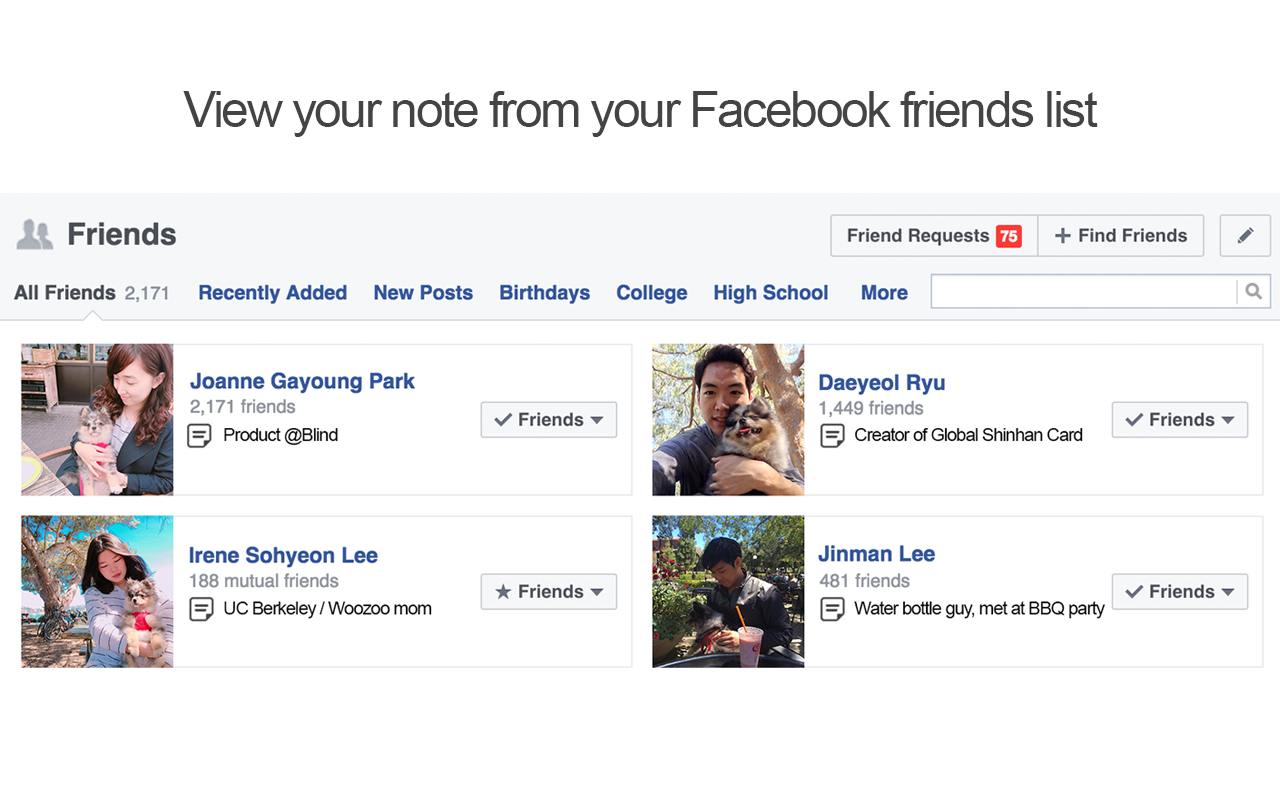The image size is (1280, 800).
Task: Expand the starred Friends dropdown for Irene Sohyeon Lee
Action: 548,591
